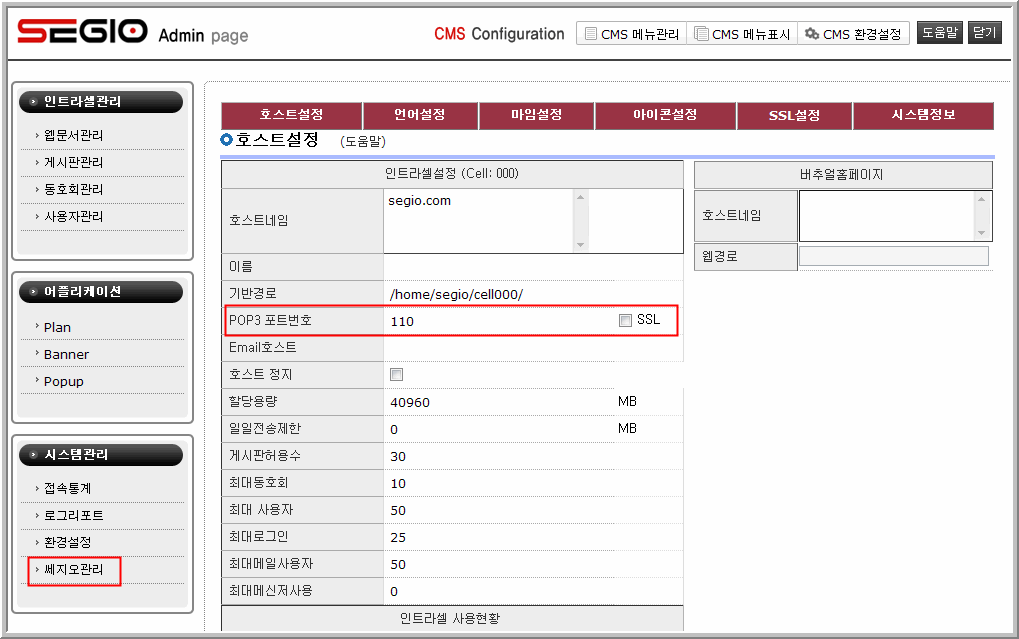Open the 시스템정보 tab

pyautogui.click(x=923, y=115)
